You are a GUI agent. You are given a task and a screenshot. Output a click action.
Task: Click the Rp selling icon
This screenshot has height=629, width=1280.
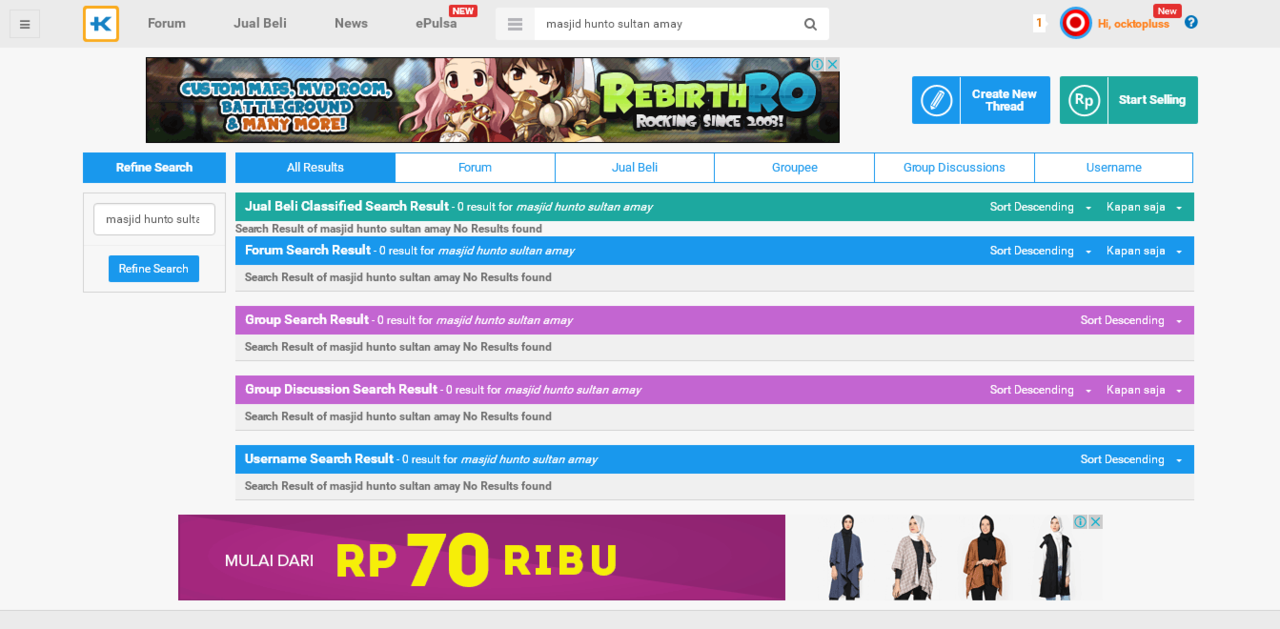[1084, 100]
